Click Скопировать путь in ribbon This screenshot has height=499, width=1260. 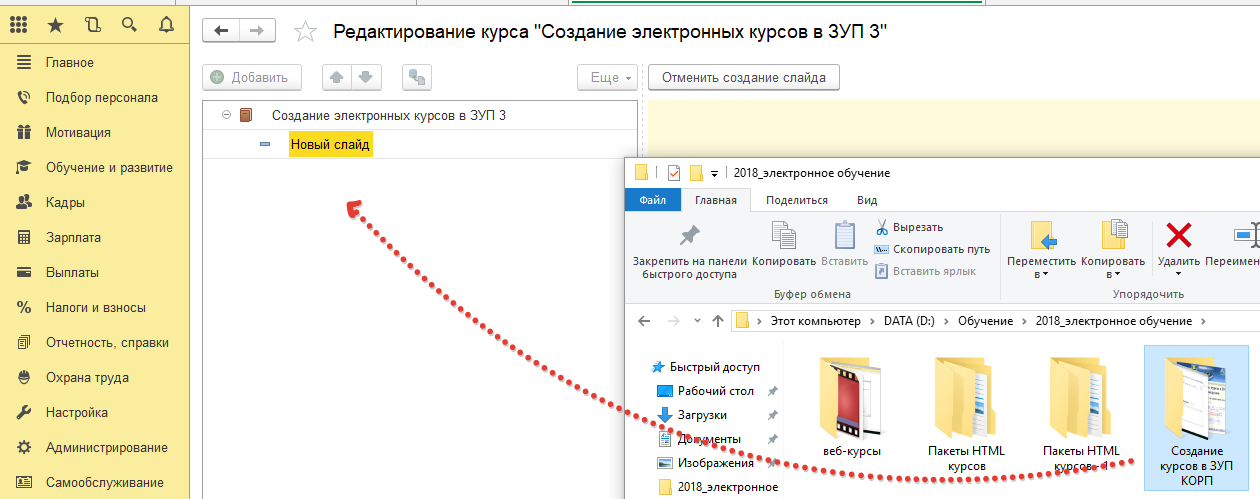pos(932,249)
